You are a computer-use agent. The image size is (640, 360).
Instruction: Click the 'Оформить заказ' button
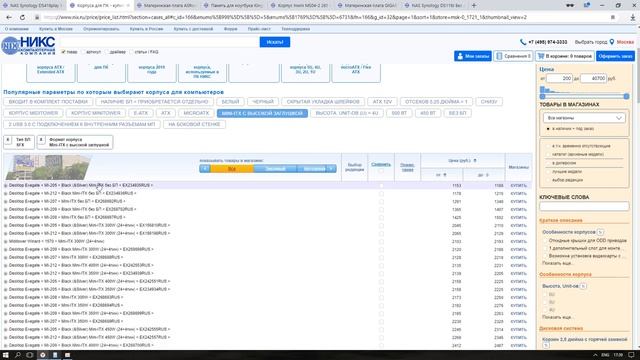coord(616,56)
